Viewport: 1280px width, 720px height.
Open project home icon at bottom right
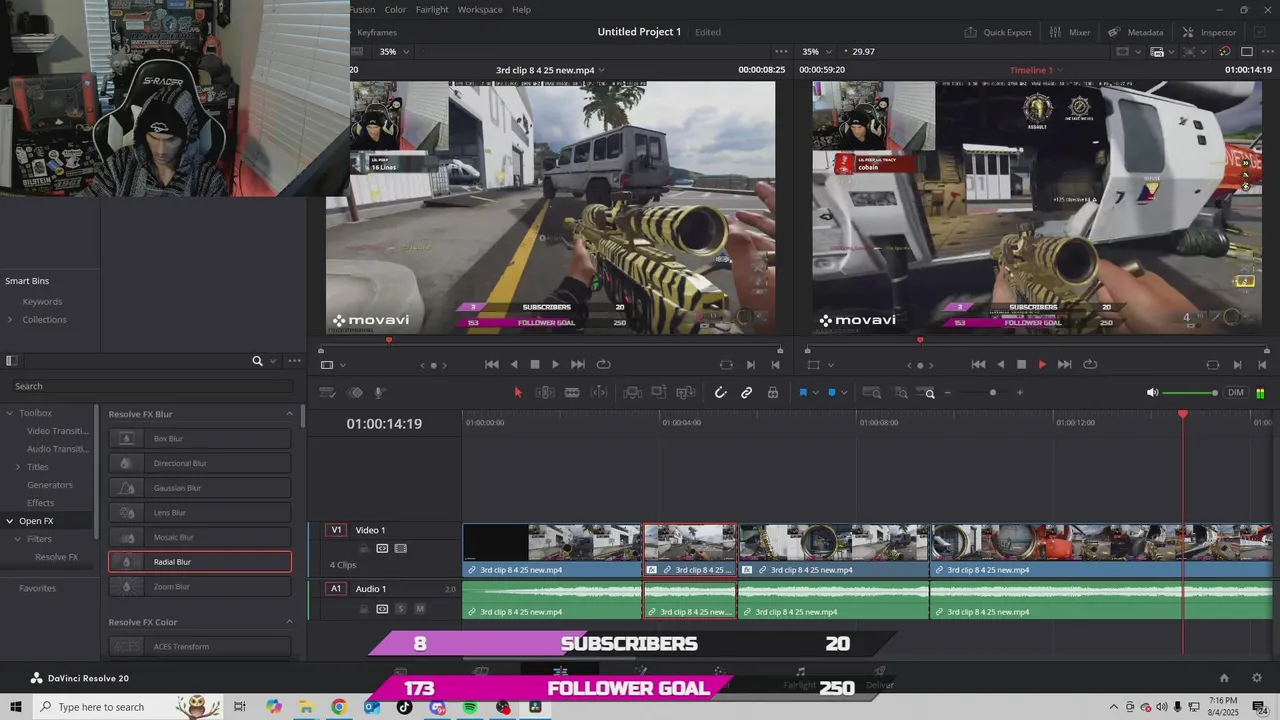(x=1224, y=678)
